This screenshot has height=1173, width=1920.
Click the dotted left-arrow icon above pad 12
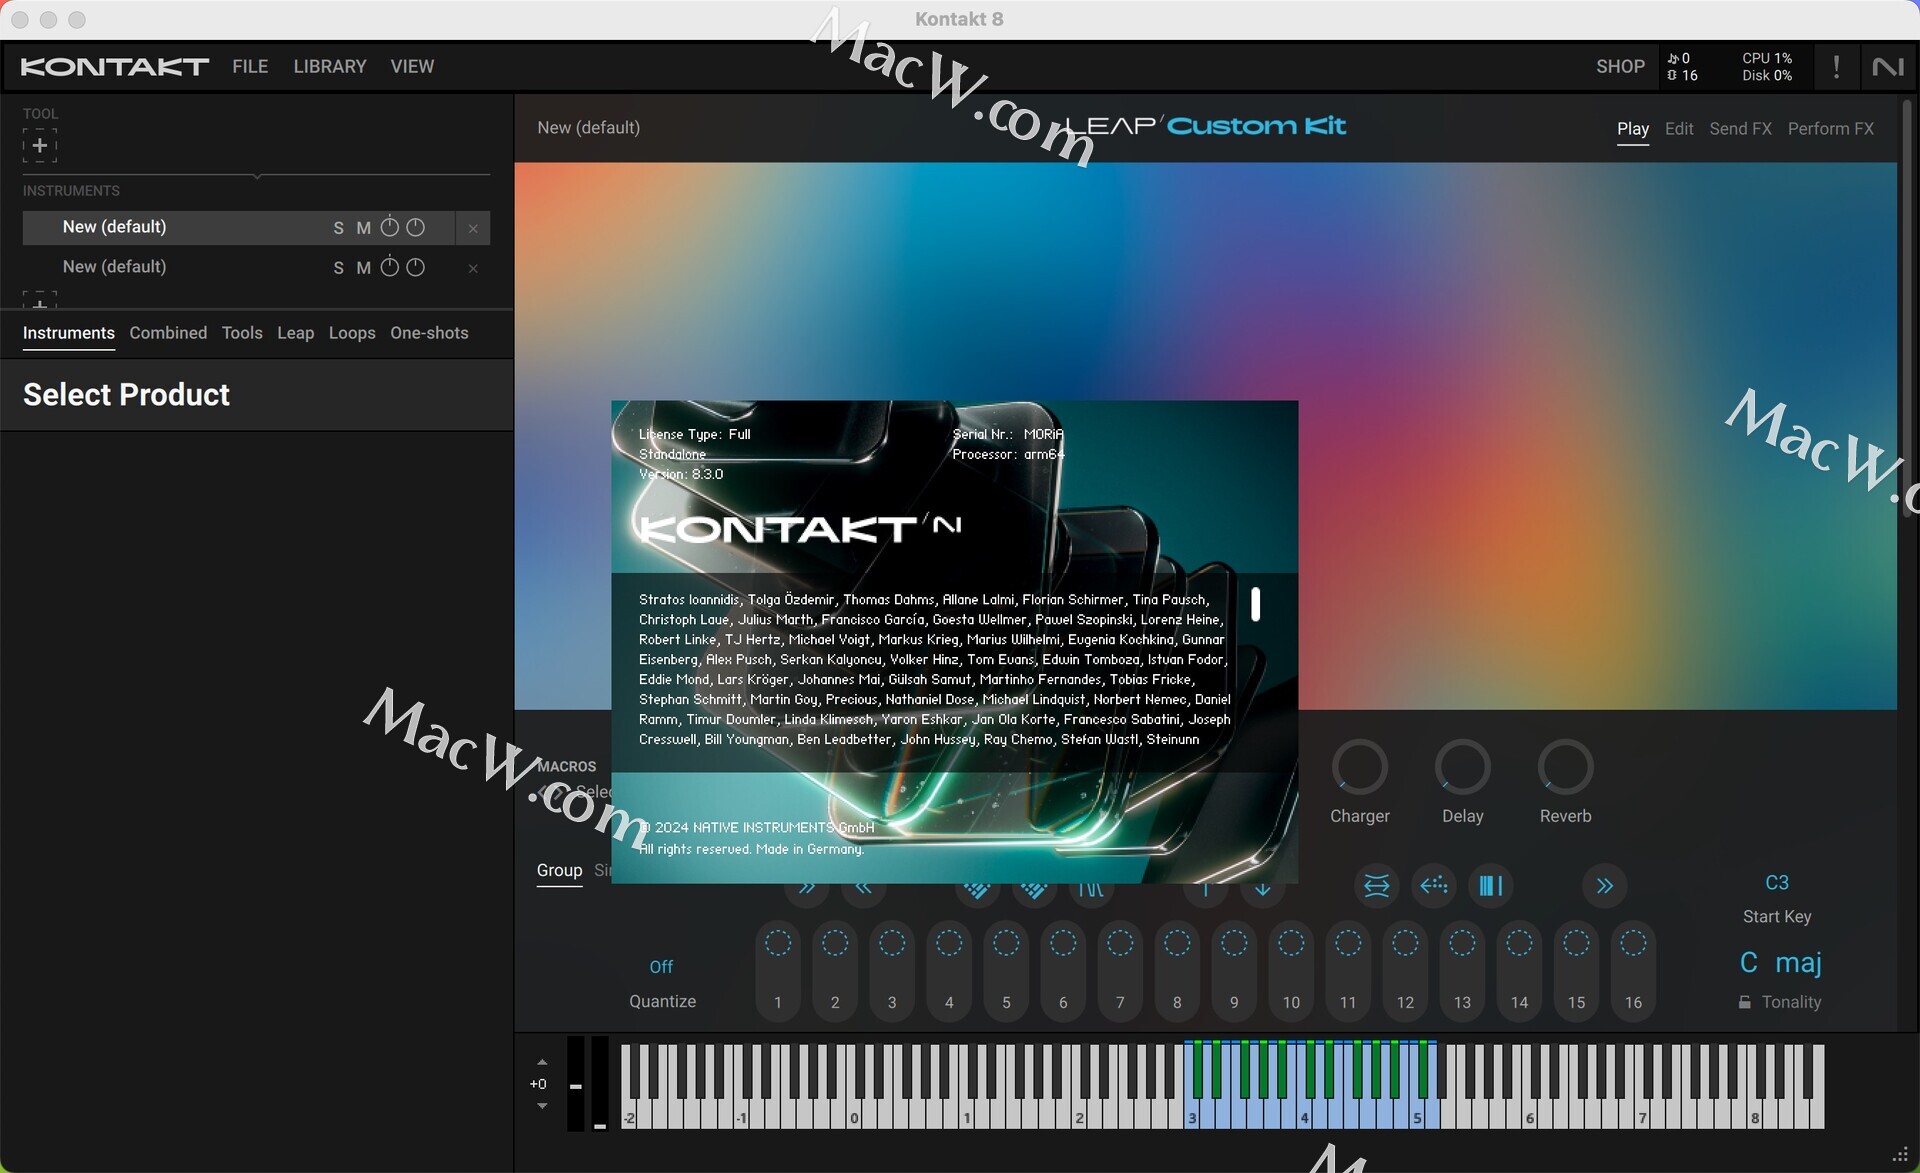point(1434,886)
